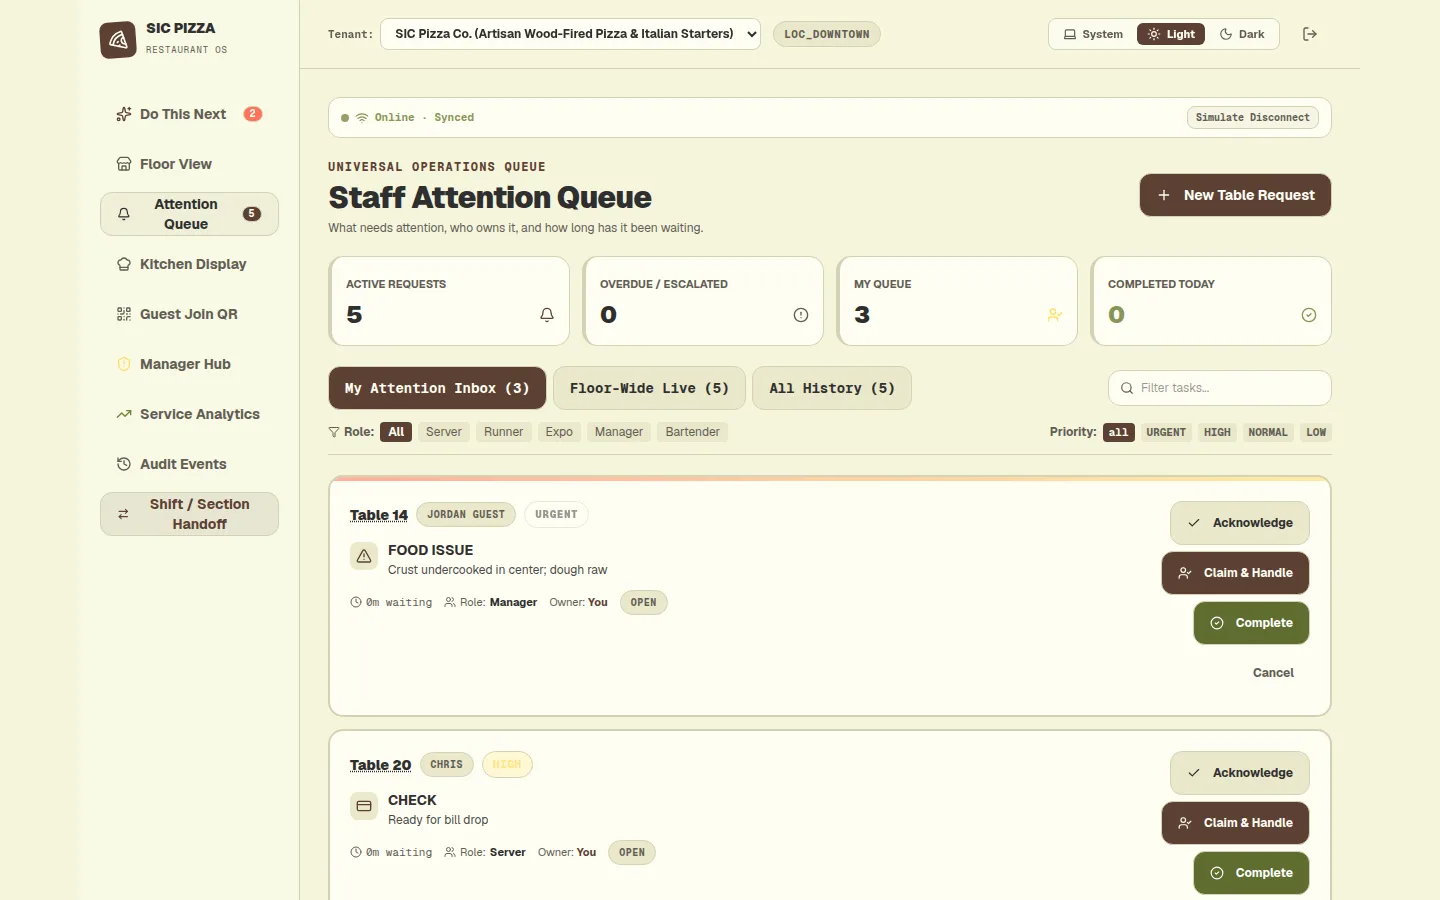The image size is (1440, 900).
Task: Click the sign-out icon in the top bar
Action: point(1310,34)
